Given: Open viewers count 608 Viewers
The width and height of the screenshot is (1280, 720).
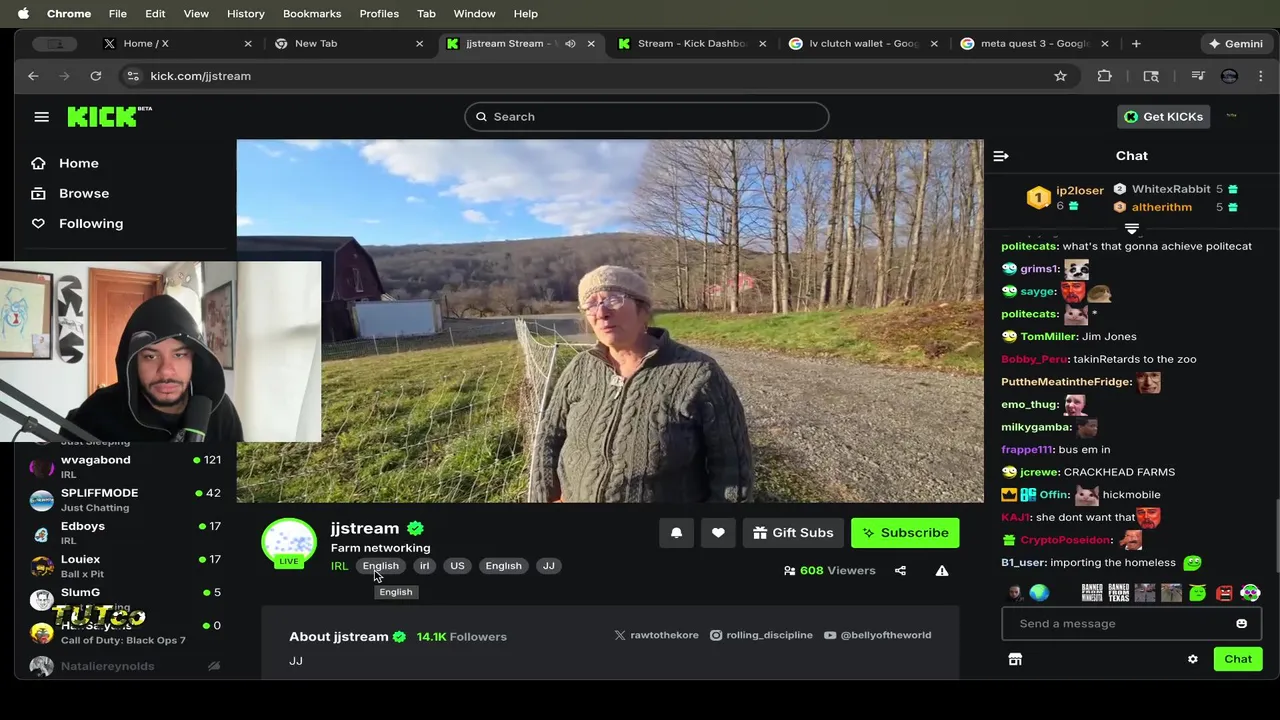Looking at the screenshot, I should click(x=829, y=571).
